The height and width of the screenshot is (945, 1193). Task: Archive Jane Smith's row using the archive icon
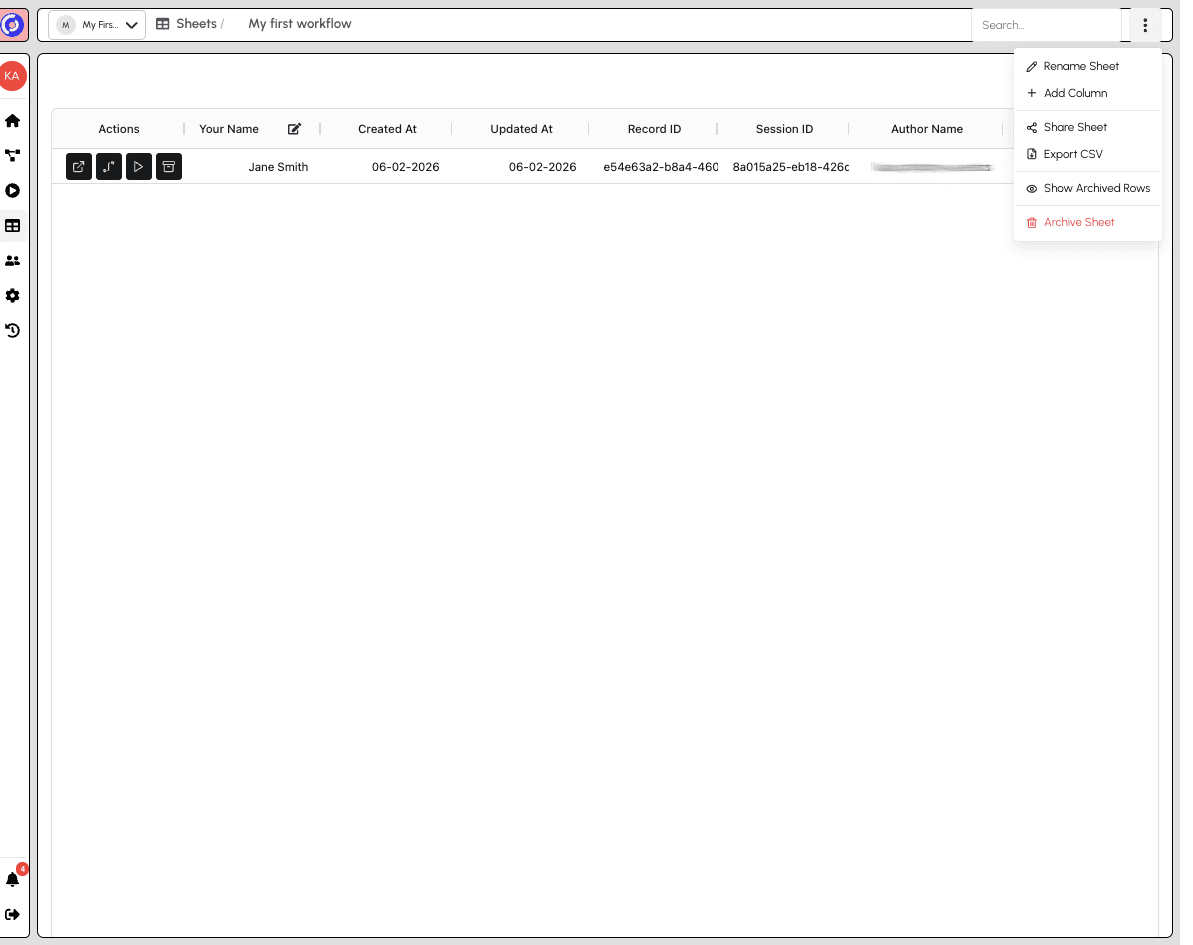point(168,166)
